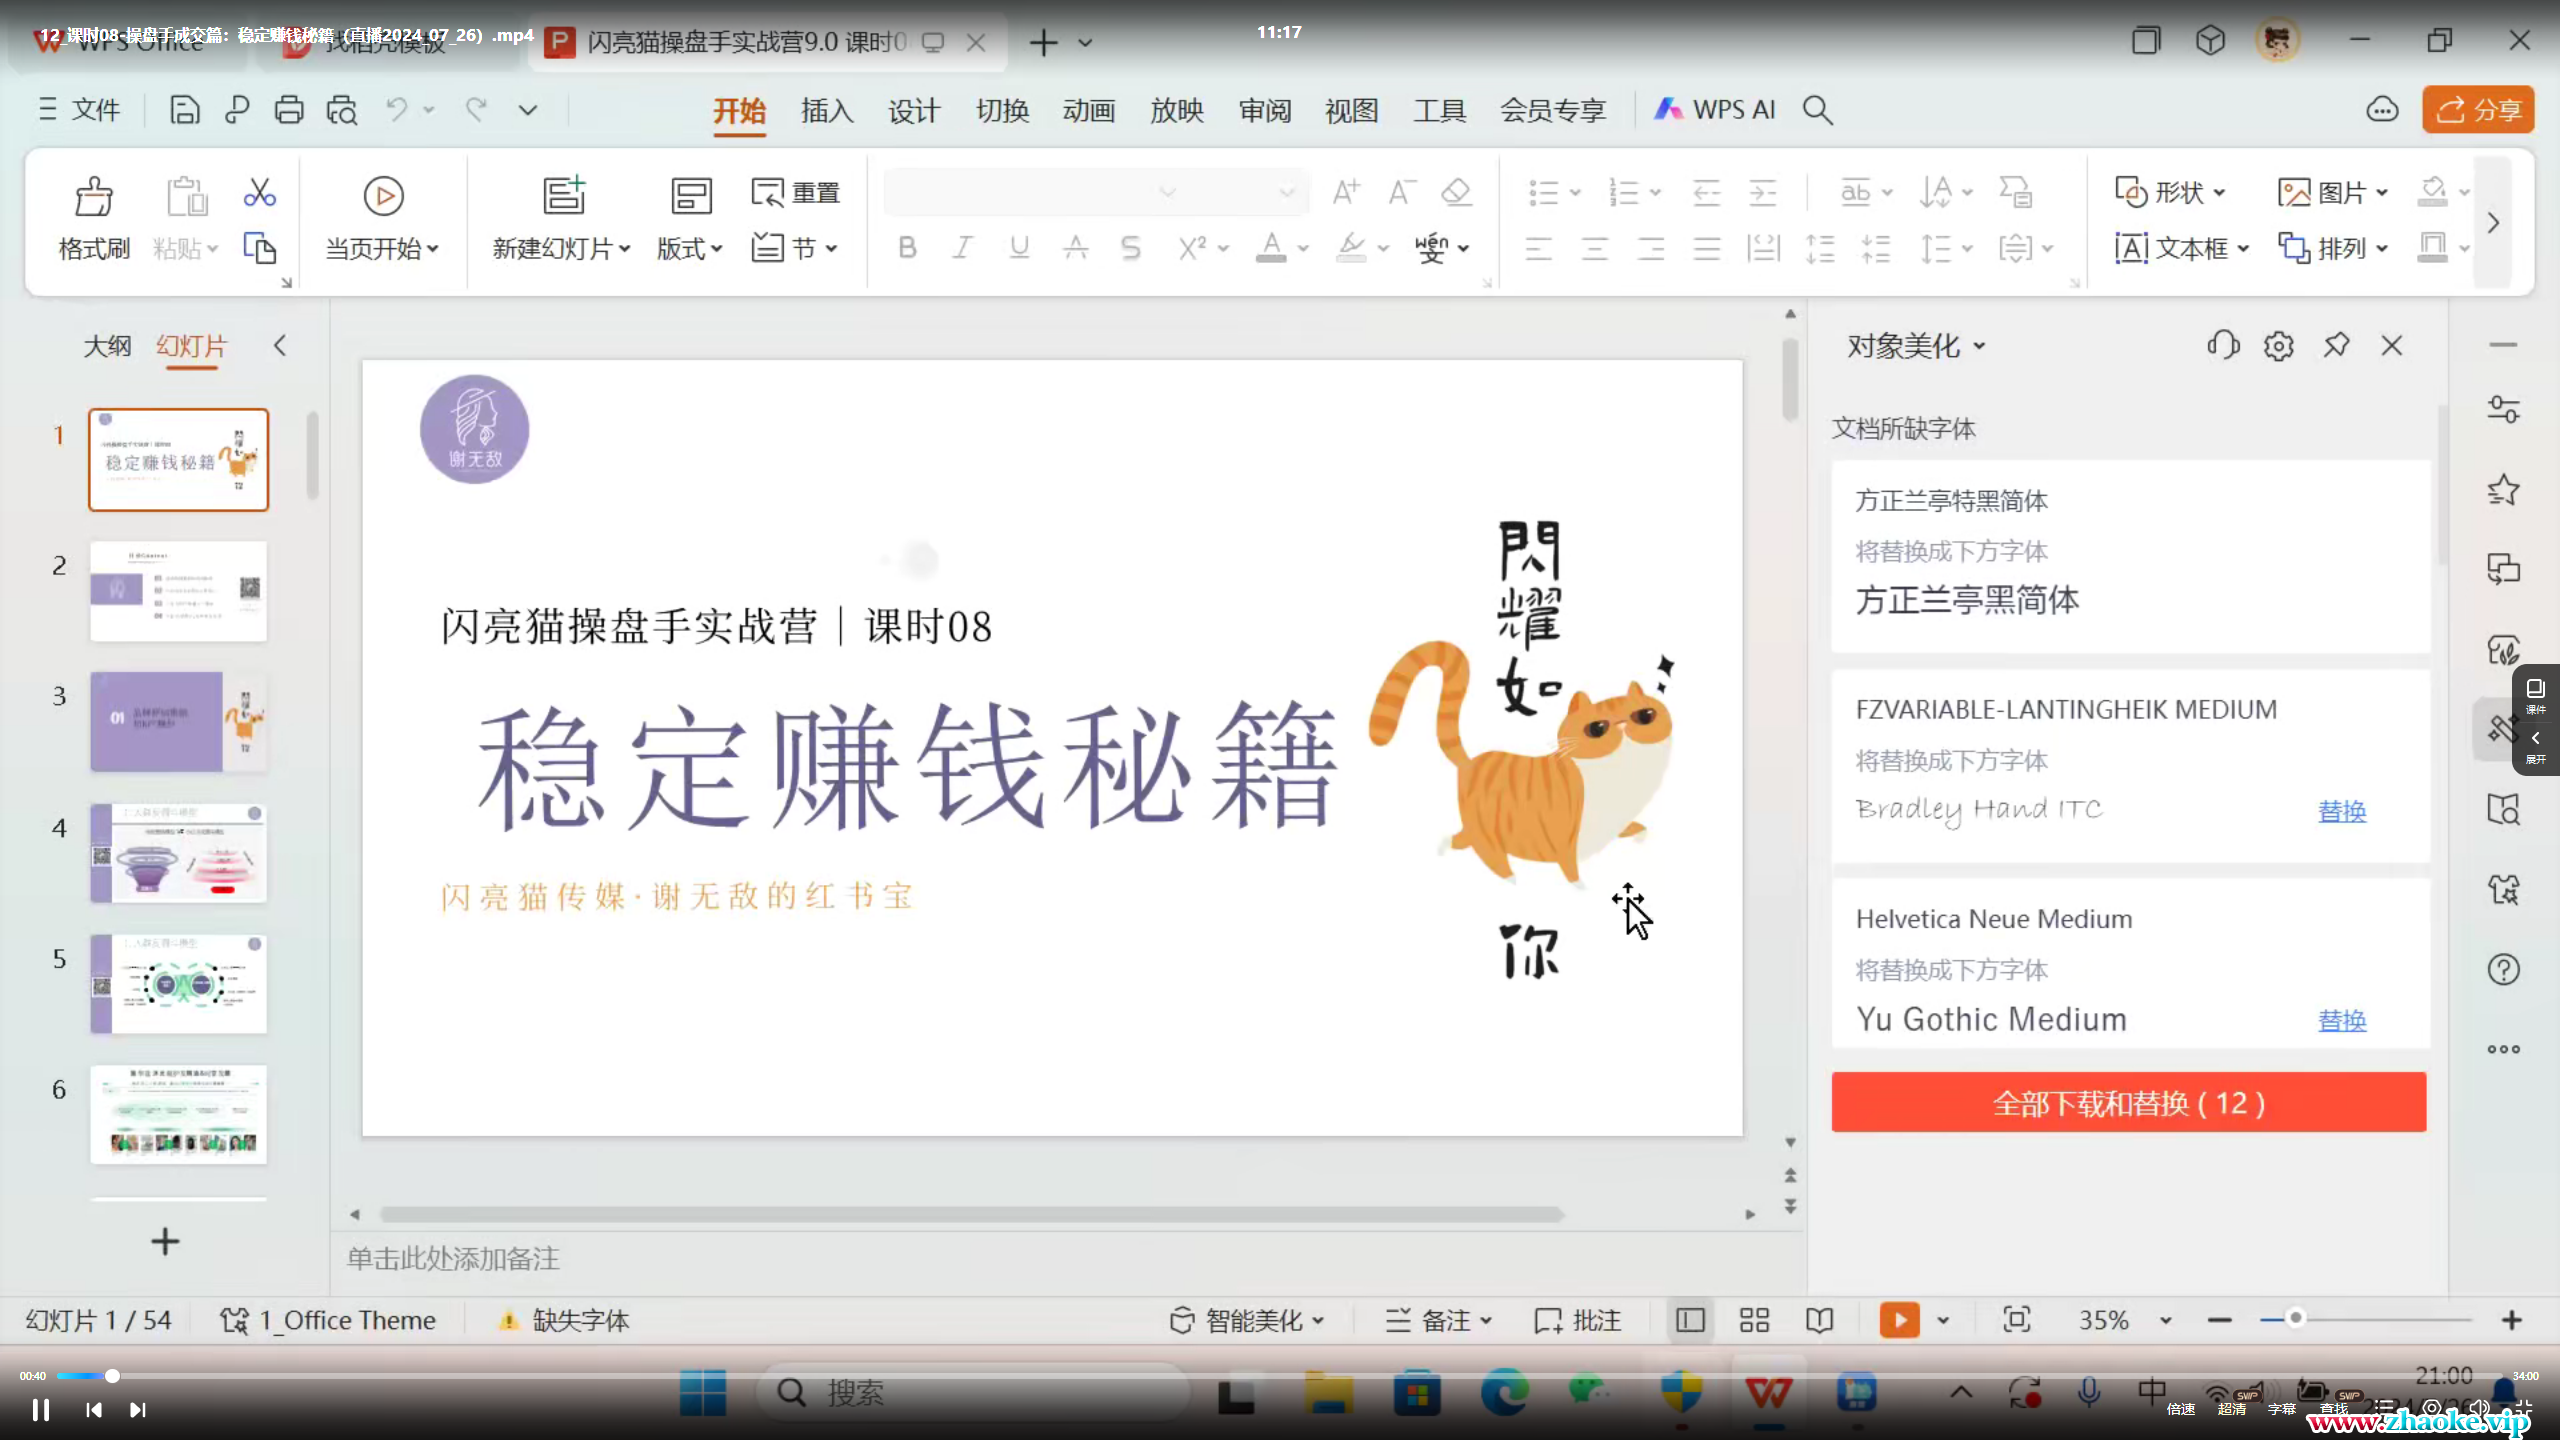Image resolution: width=2560 pixels, height=1440 pixels.
Task: Switch to slide sorter grid view
Action: coord(1754,1320)
